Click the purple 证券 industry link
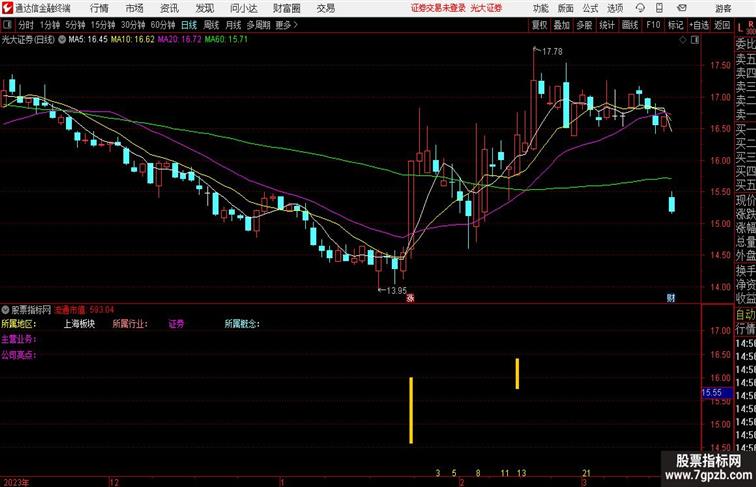The width and height of the screenshot is (756, 487). click(176, 324)
